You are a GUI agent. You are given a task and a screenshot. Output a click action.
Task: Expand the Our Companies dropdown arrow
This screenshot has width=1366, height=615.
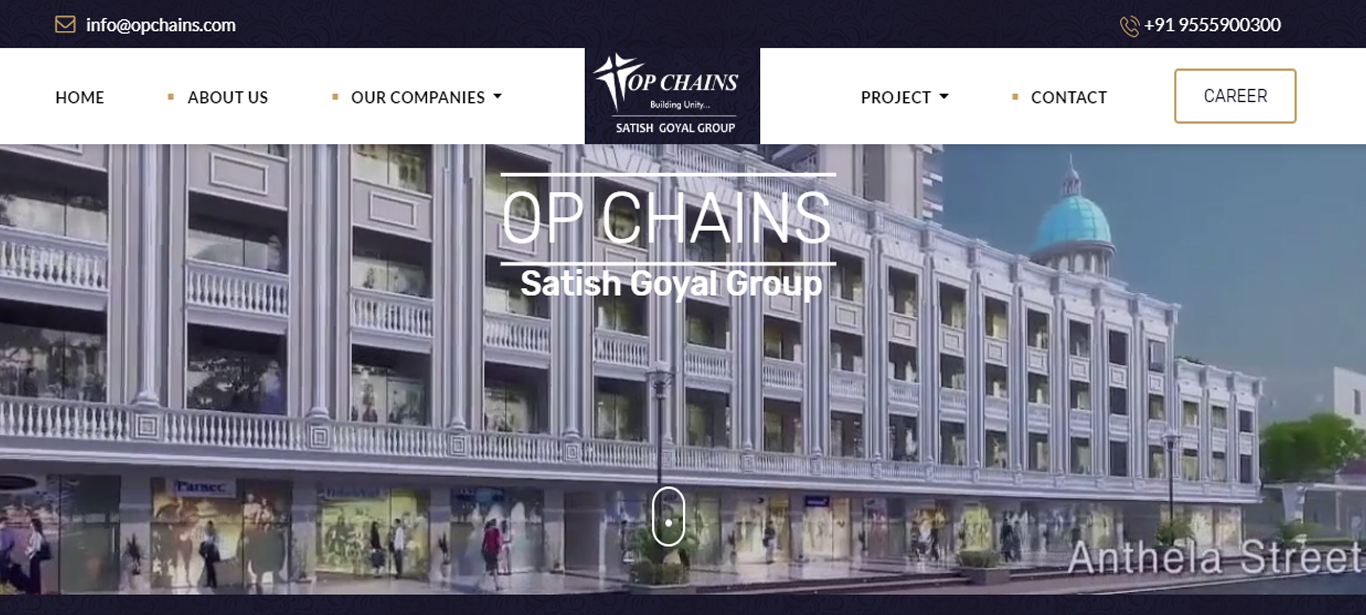(498, 97)
